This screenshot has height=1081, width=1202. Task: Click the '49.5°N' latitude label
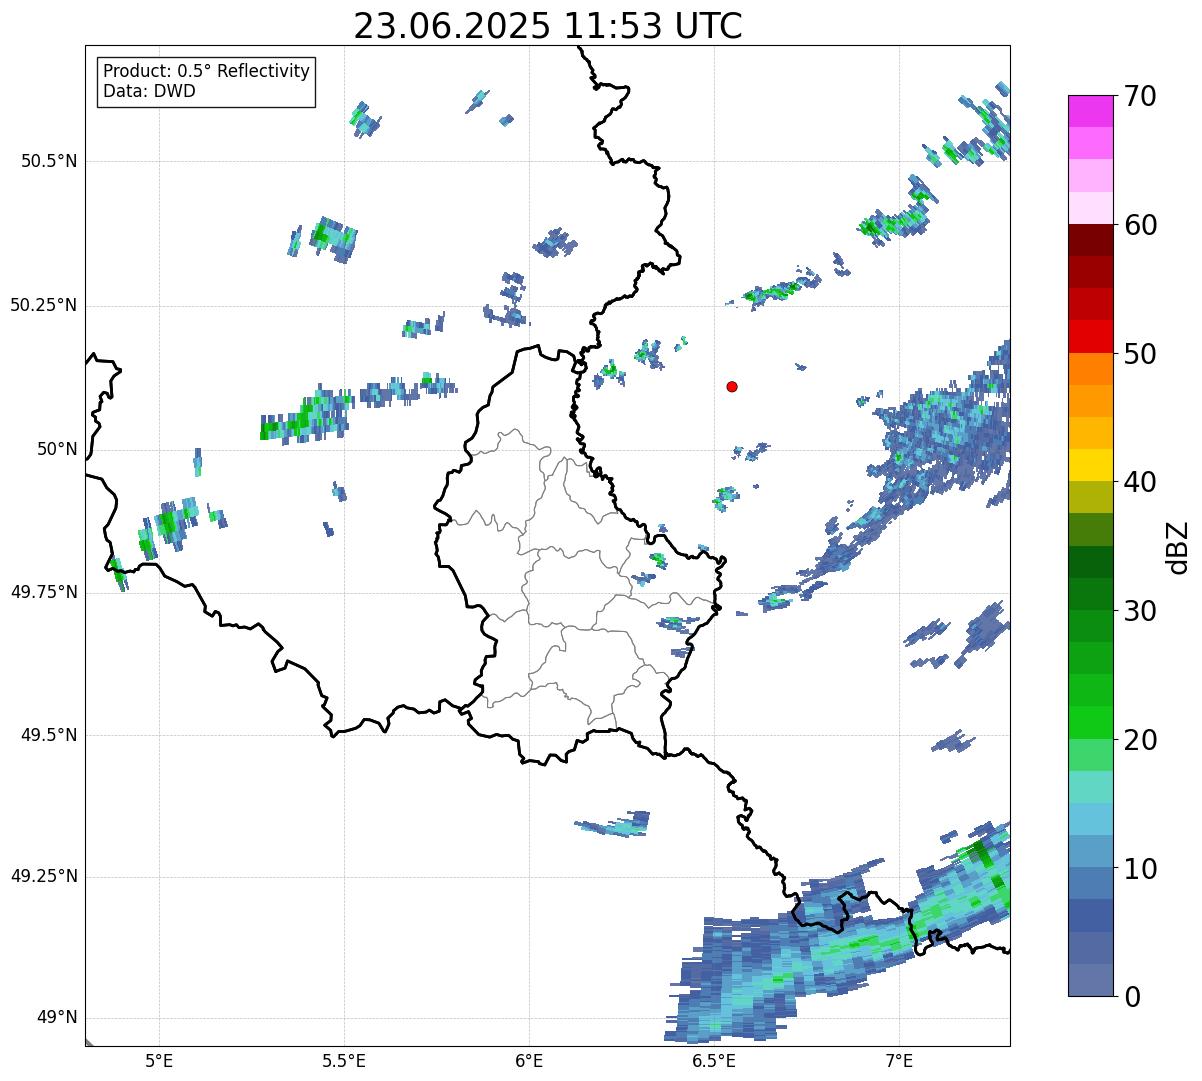click(49, 735)
